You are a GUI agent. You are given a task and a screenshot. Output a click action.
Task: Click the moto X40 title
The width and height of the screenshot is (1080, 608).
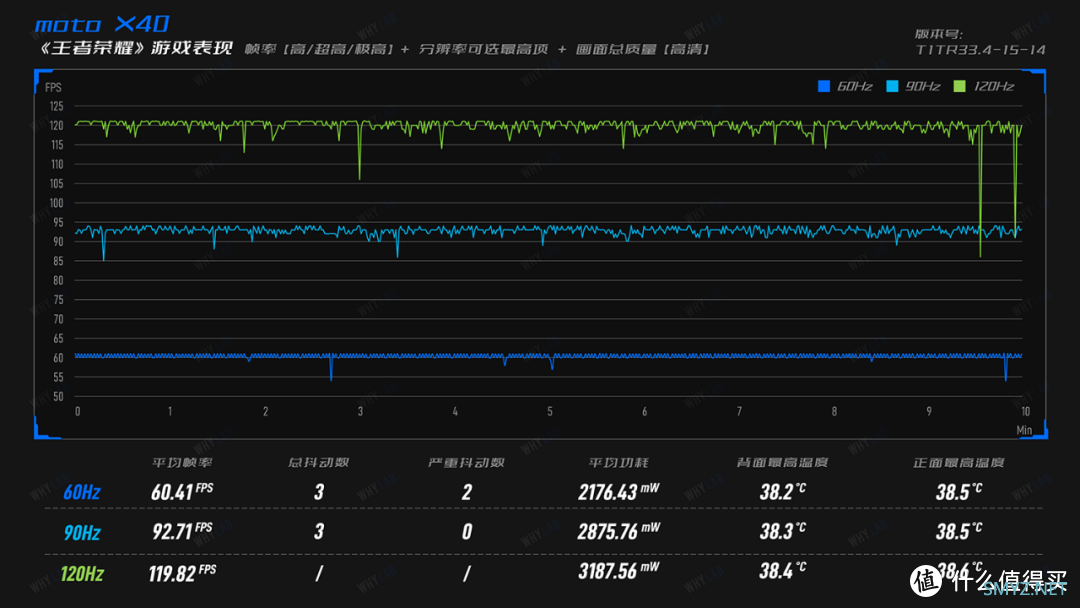pos(102,24)
